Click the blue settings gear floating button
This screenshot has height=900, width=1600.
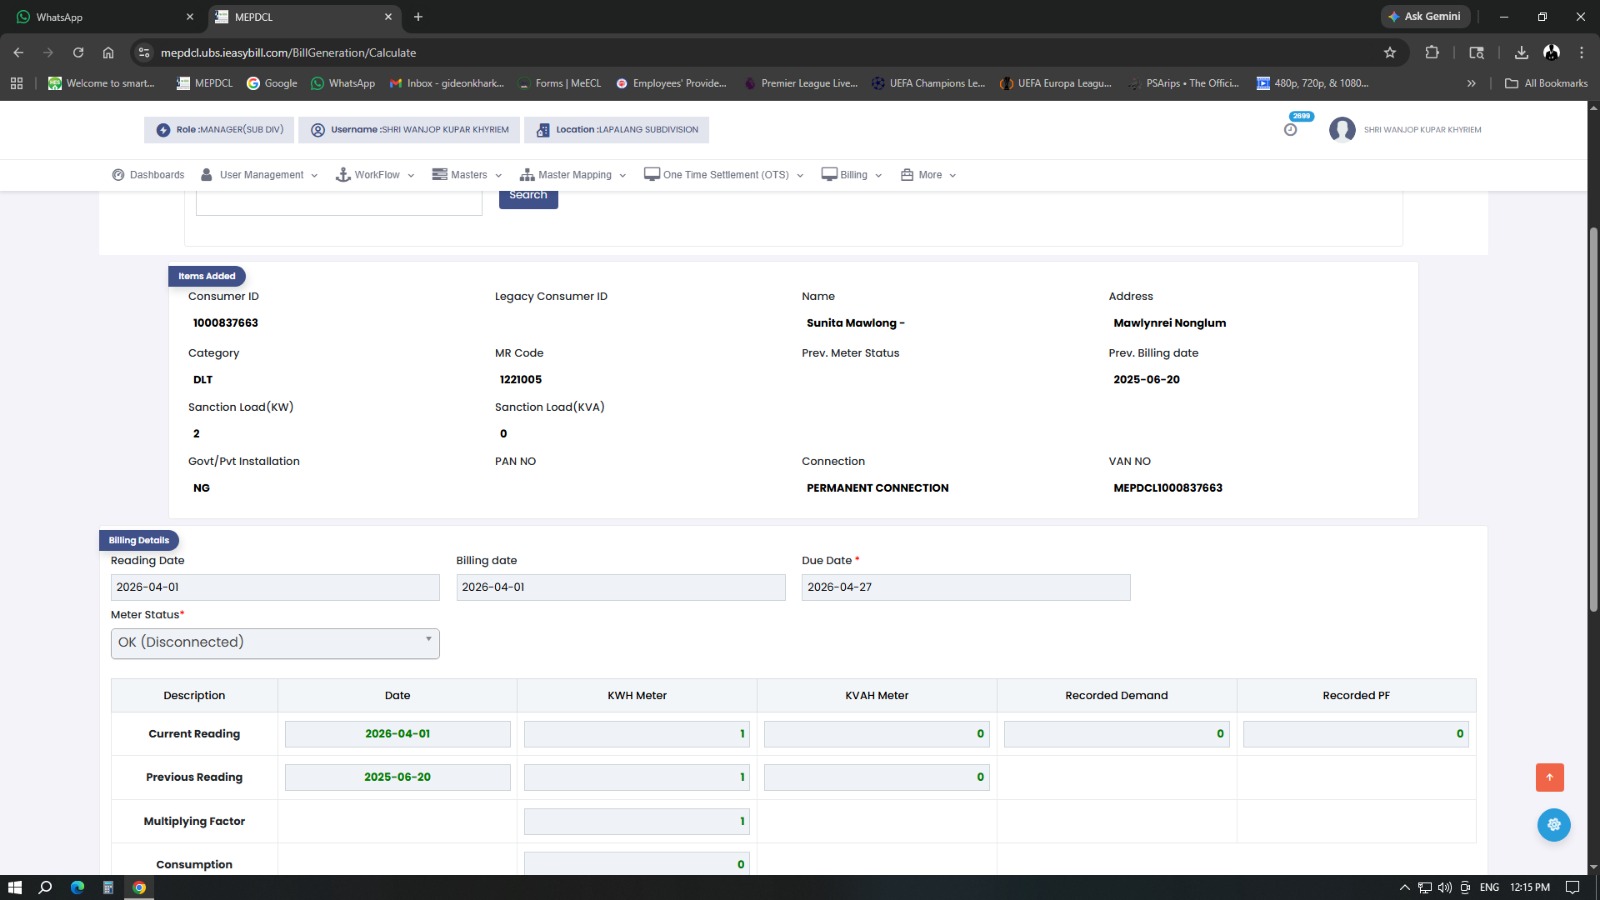pos(1553,825)
